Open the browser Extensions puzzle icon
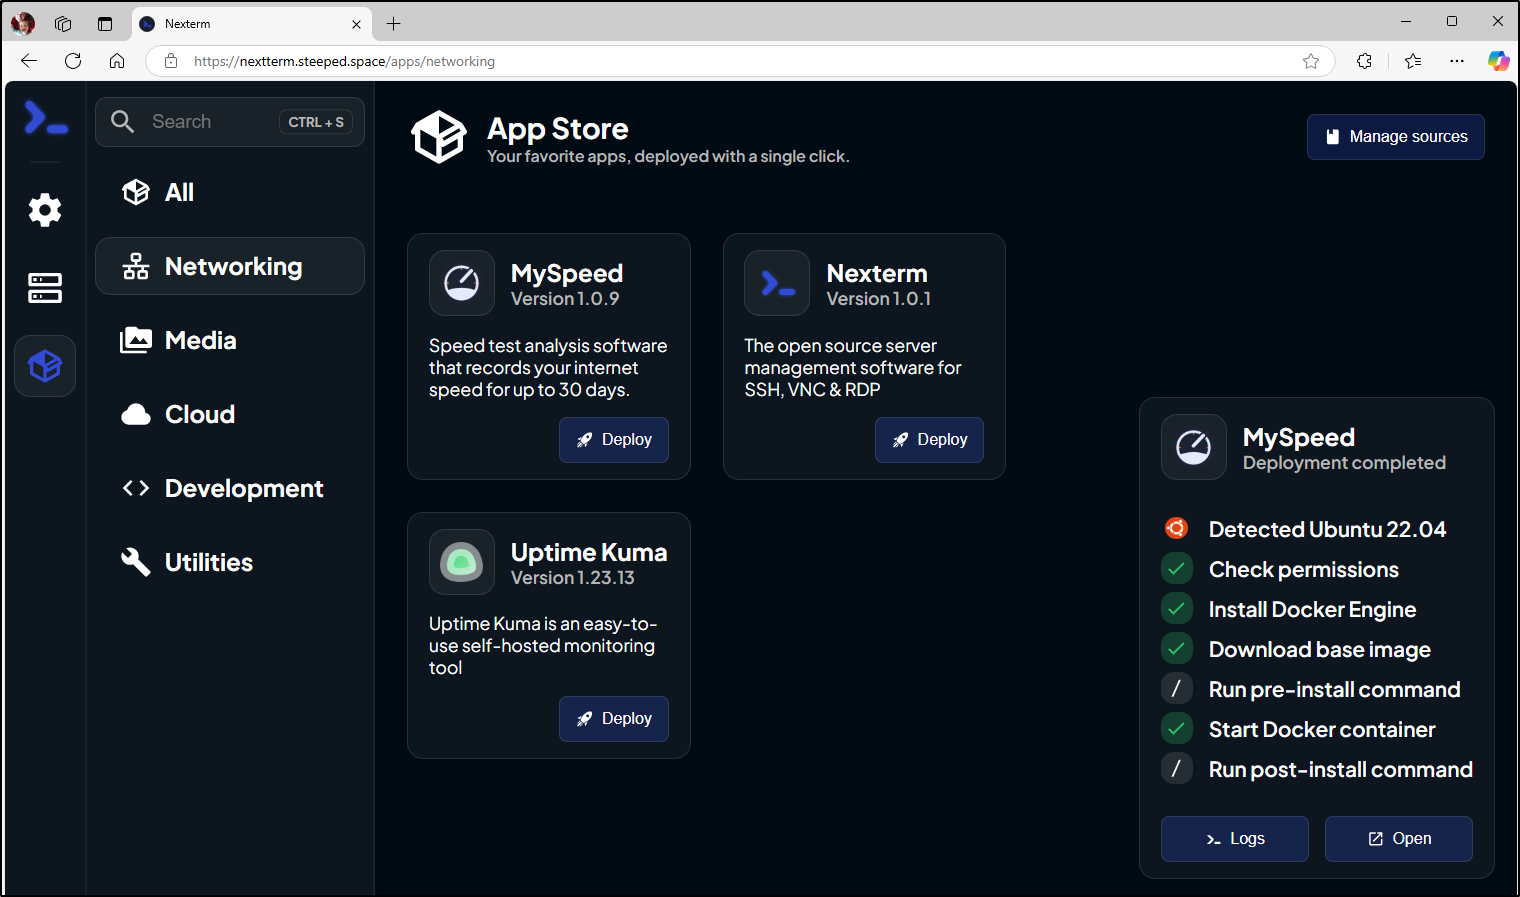Screen dimensions: 1520x897 [1364, 61]
